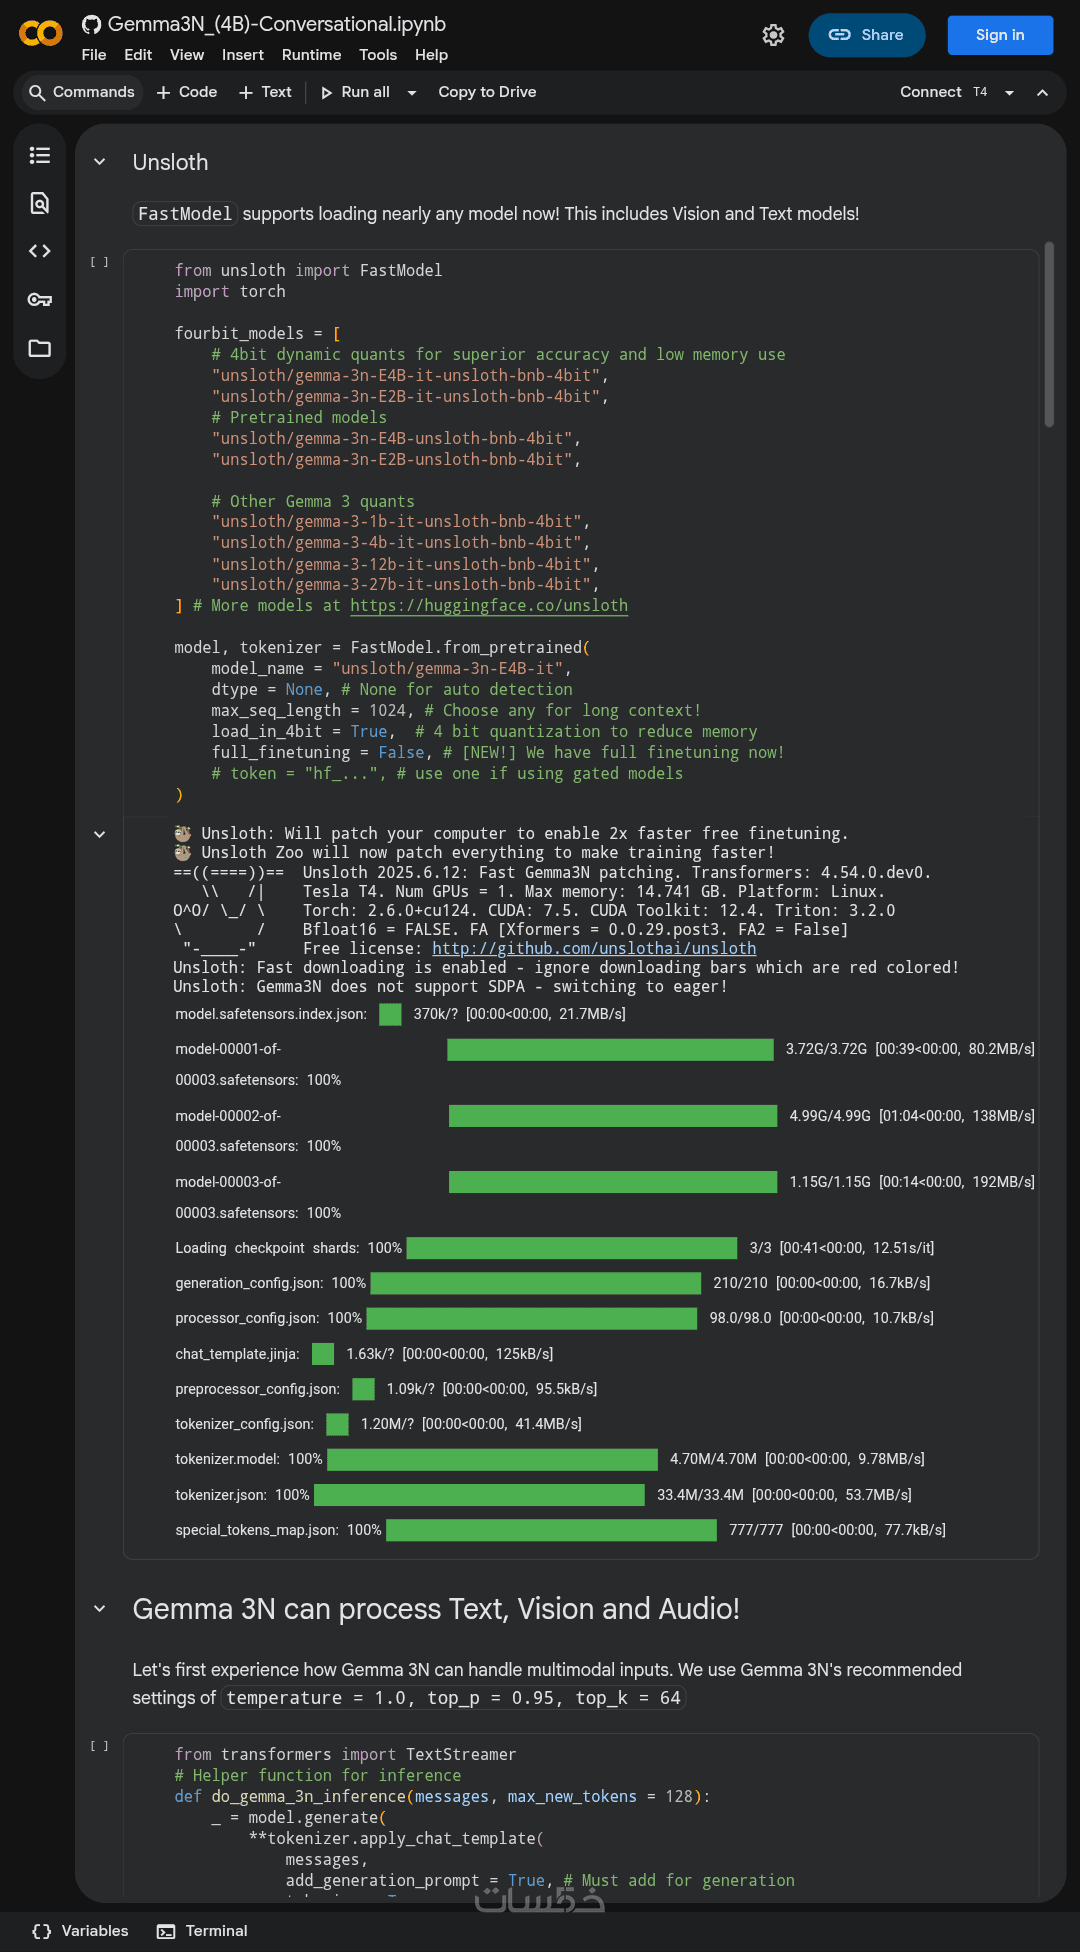The height and width of the screenshot is (1952, 1080).
Task: Open the find and replace panel
Action: click(40, 203)
